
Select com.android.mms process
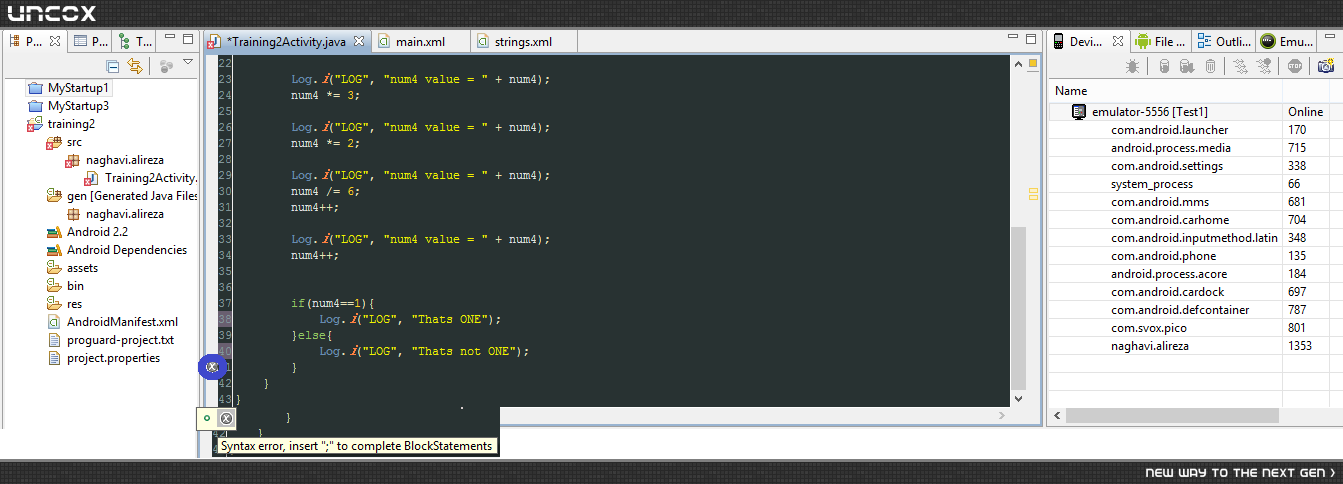coord(1196,202)
